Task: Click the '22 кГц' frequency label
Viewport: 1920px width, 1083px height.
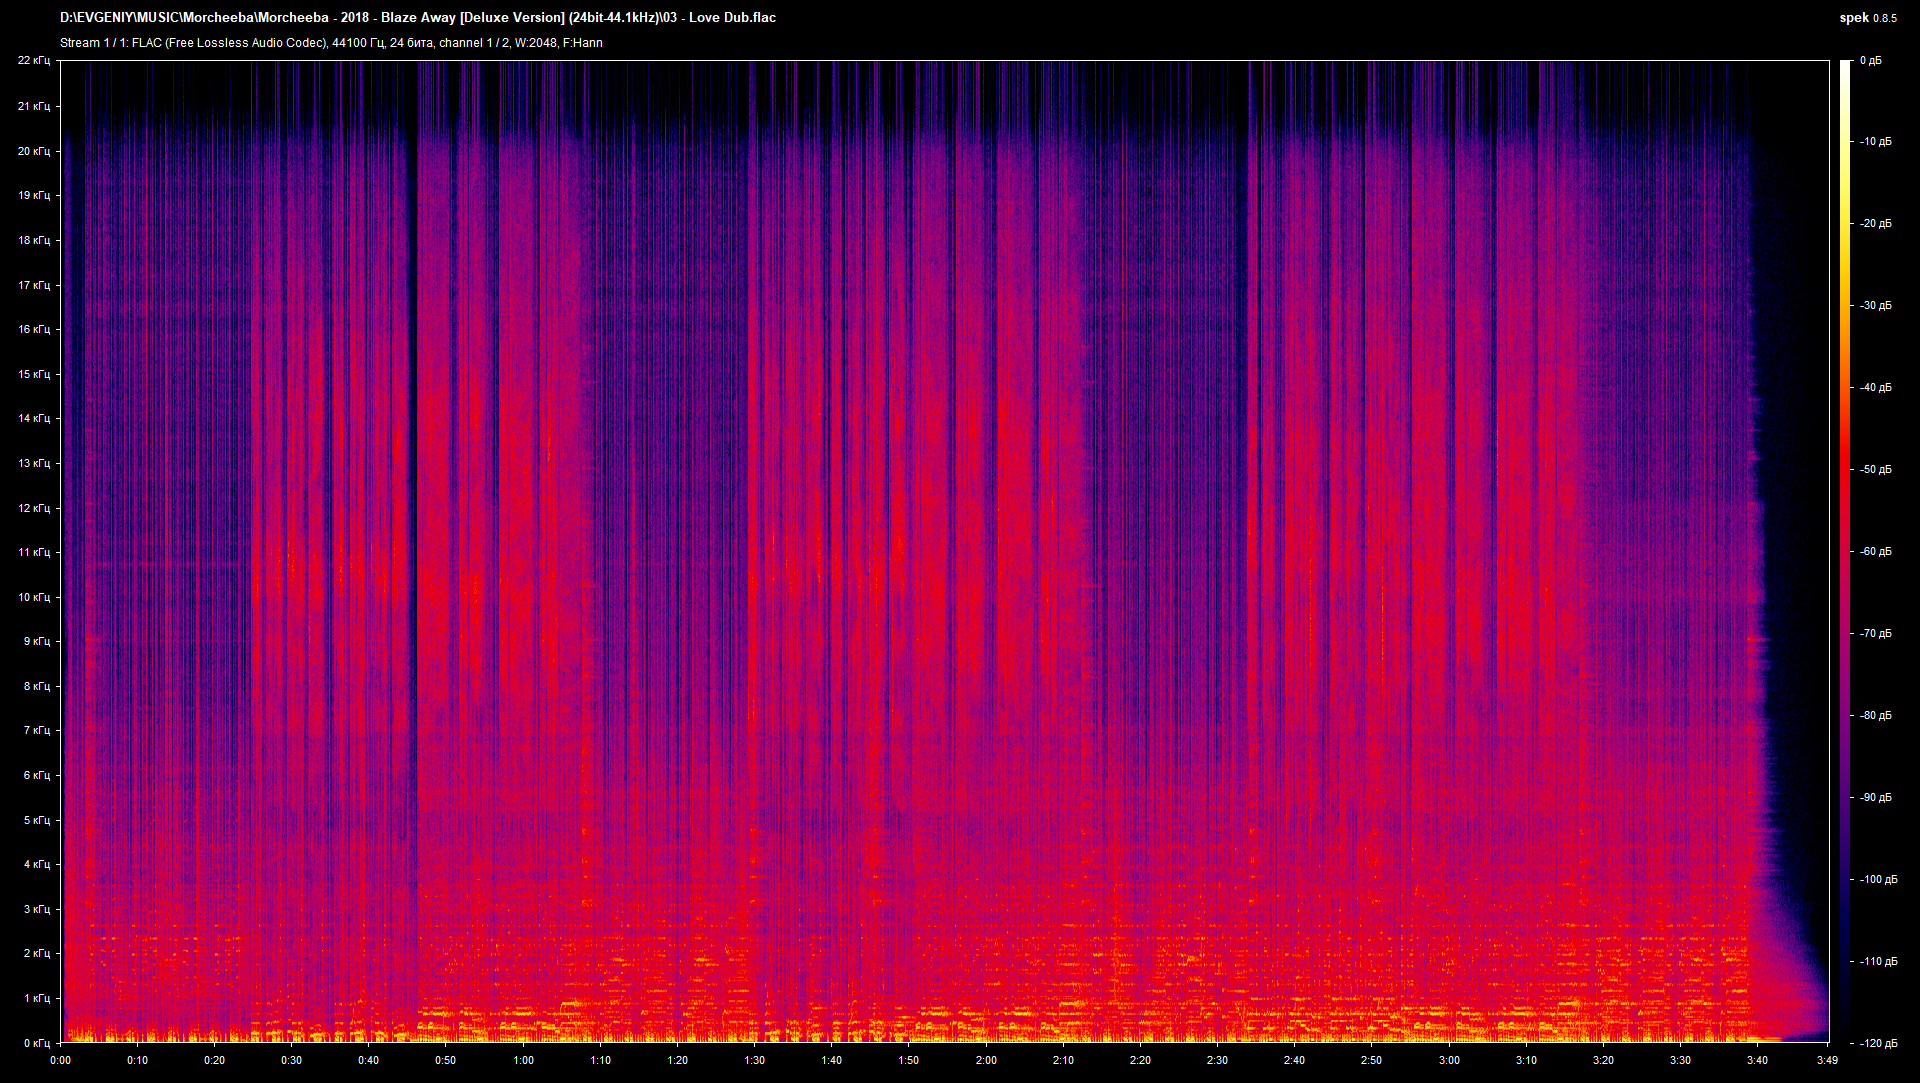Action: 33,61
